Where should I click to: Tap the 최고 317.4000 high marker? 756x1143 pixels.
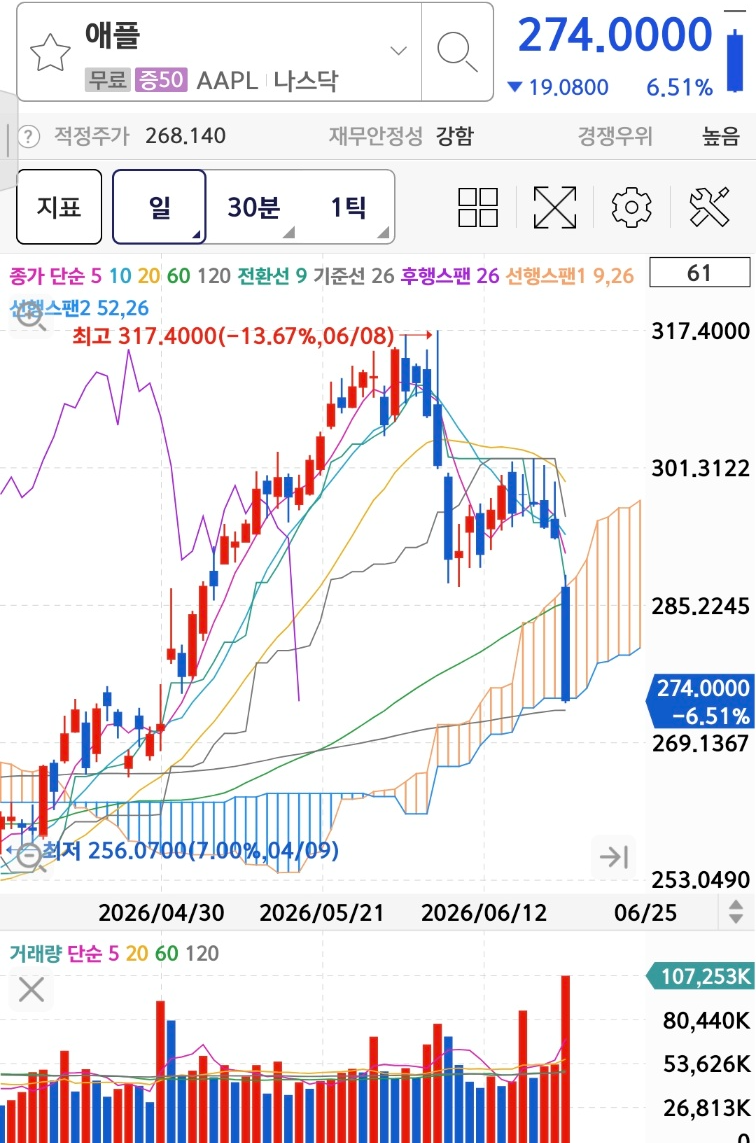point(233,336)
